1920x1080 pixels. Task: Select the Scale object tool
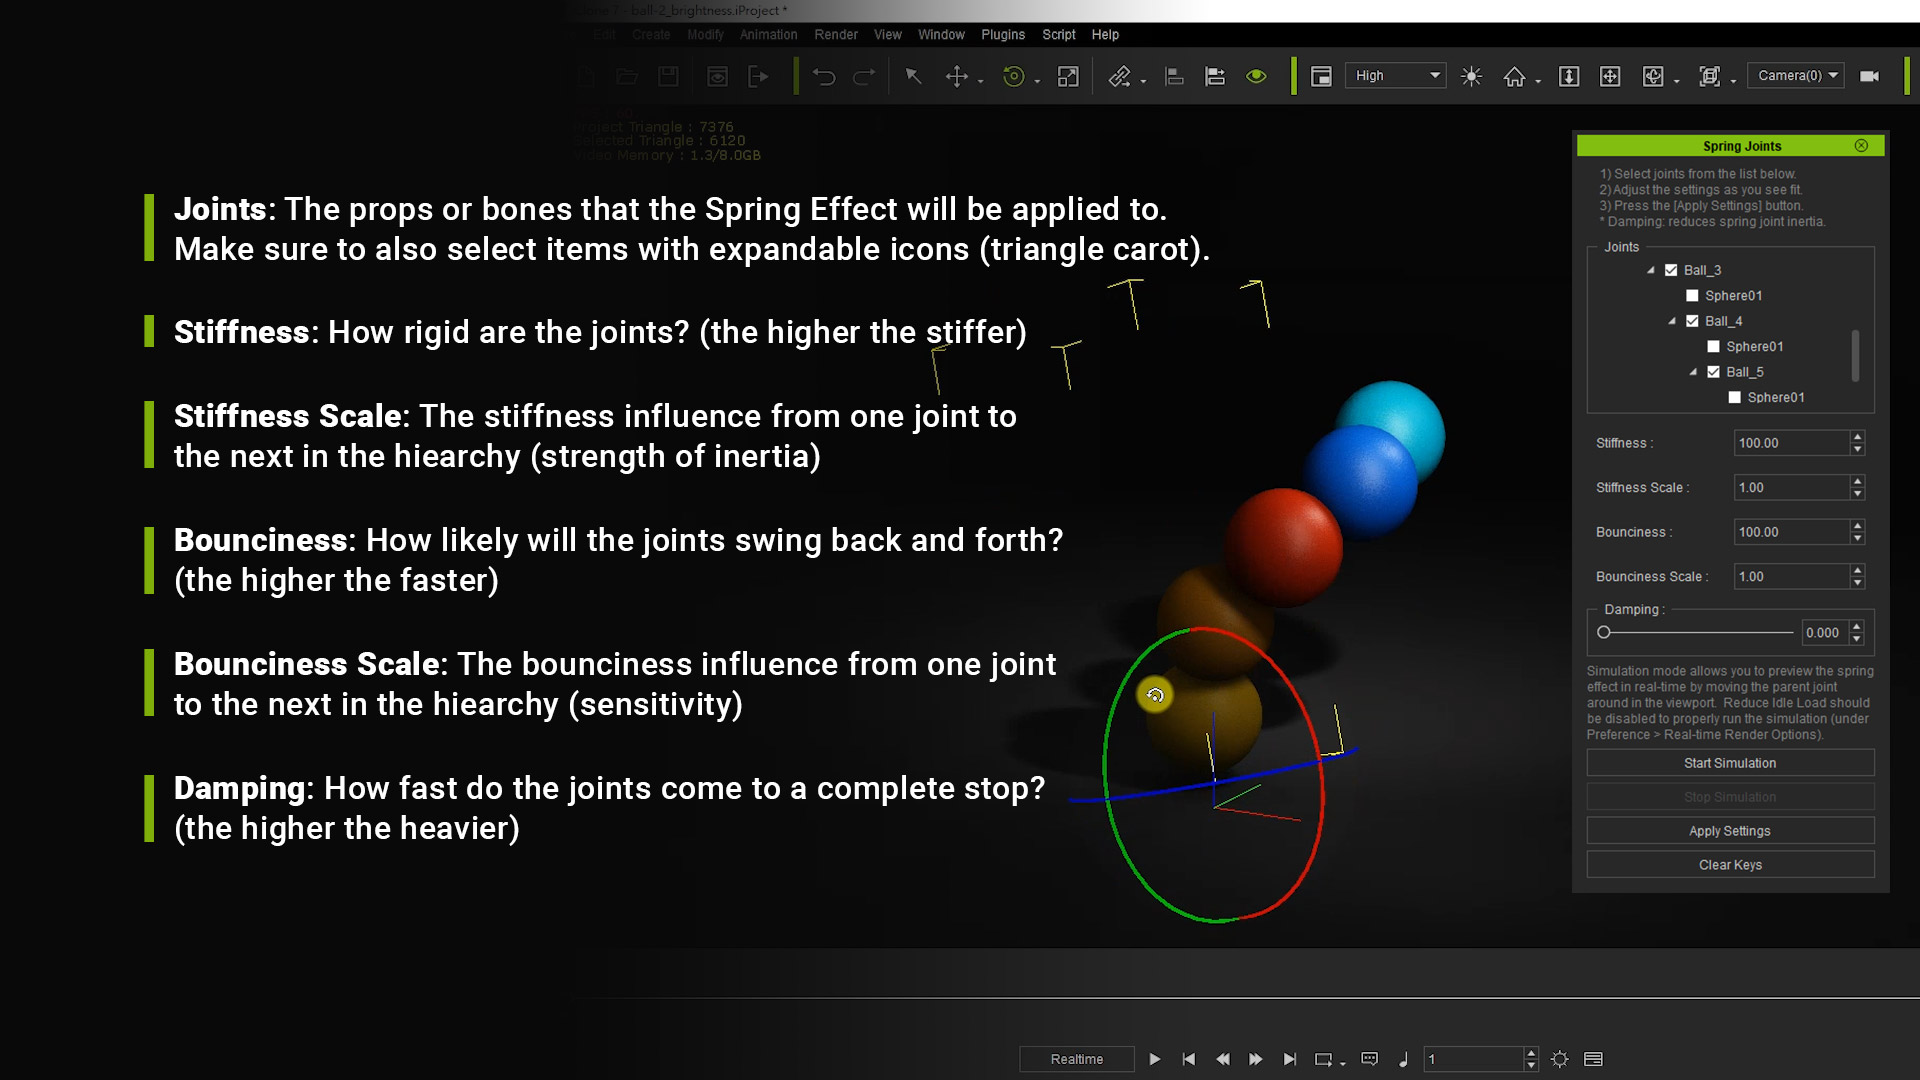click(1068, 77)
